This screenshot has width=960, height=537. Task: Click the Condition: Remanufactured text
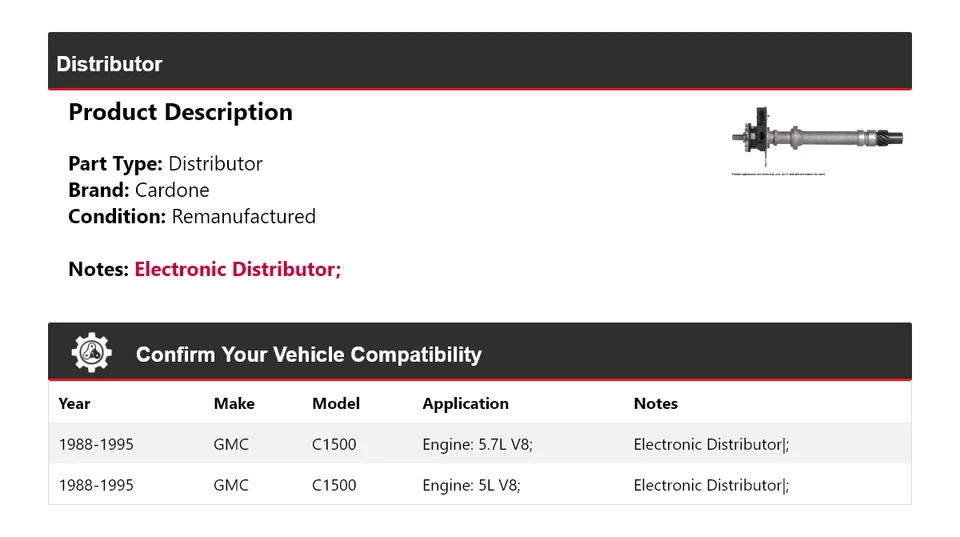tap(192, 216)
